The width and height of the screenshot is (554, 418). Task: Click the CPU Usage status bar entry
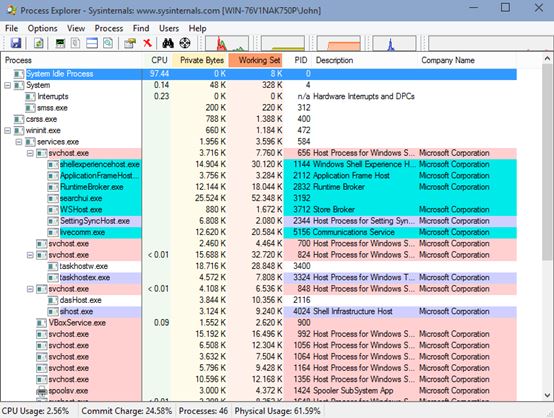pos(36,411)
